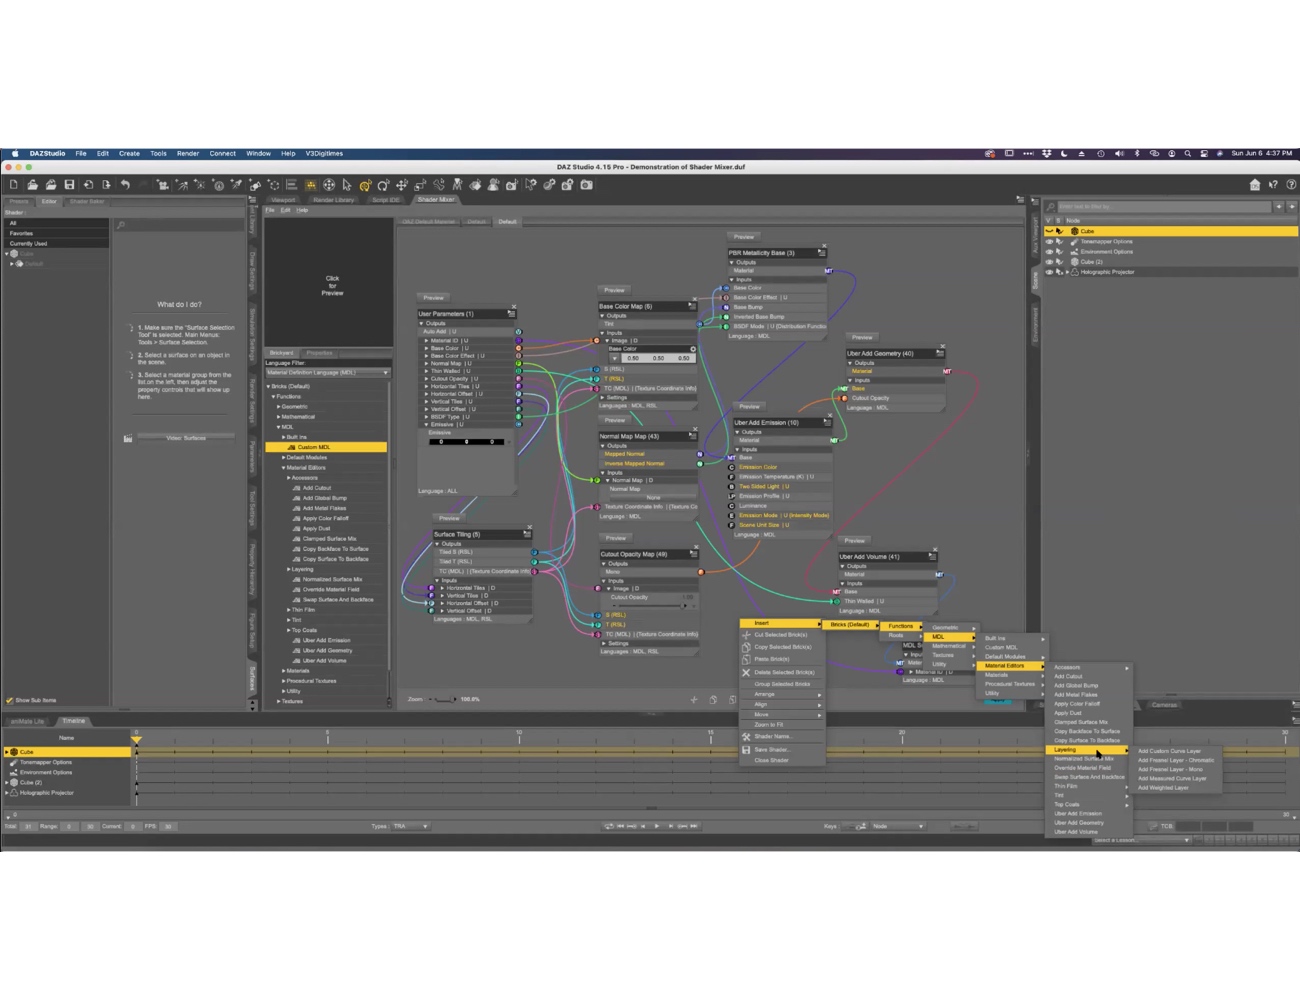Click the disk icon beside Save Shader...
The width and height of the screenshot is (1300, 1000).
pos(746,749)
